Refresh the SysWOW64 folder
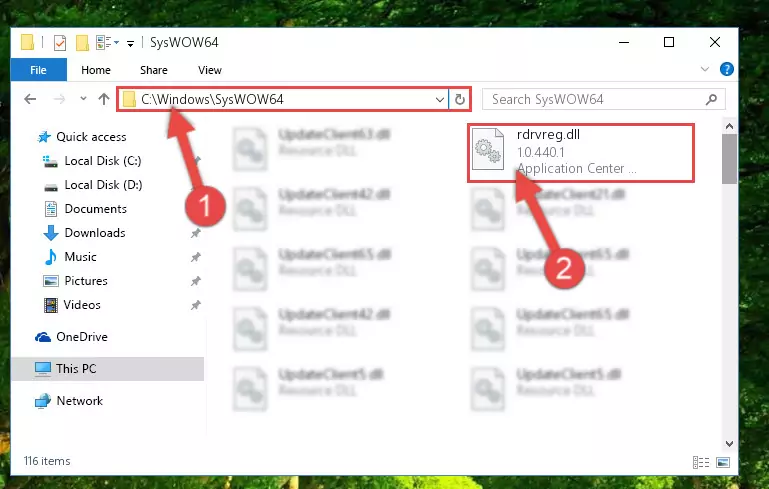Viewport: 769px width, 489px height. [460, 100]
